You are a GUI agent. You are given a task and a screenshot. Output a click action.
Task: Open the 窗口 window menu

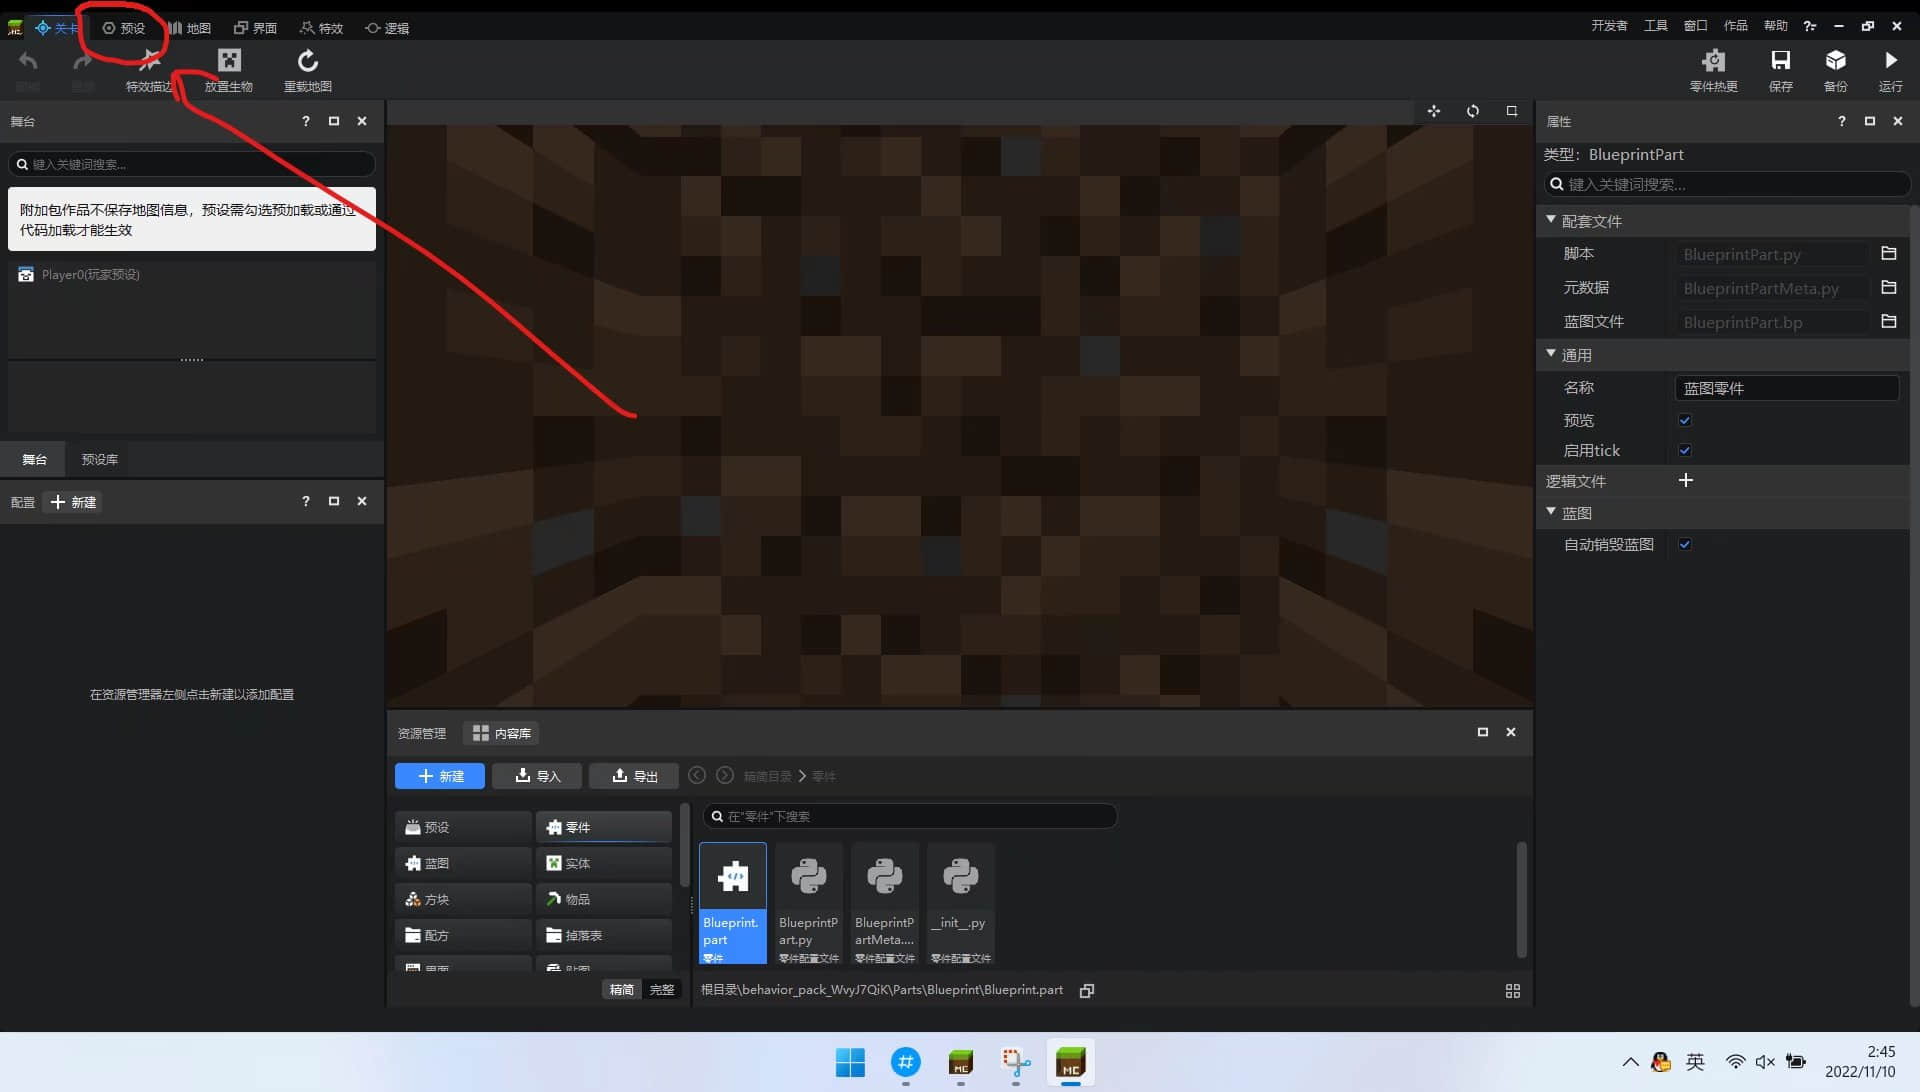1696,26
